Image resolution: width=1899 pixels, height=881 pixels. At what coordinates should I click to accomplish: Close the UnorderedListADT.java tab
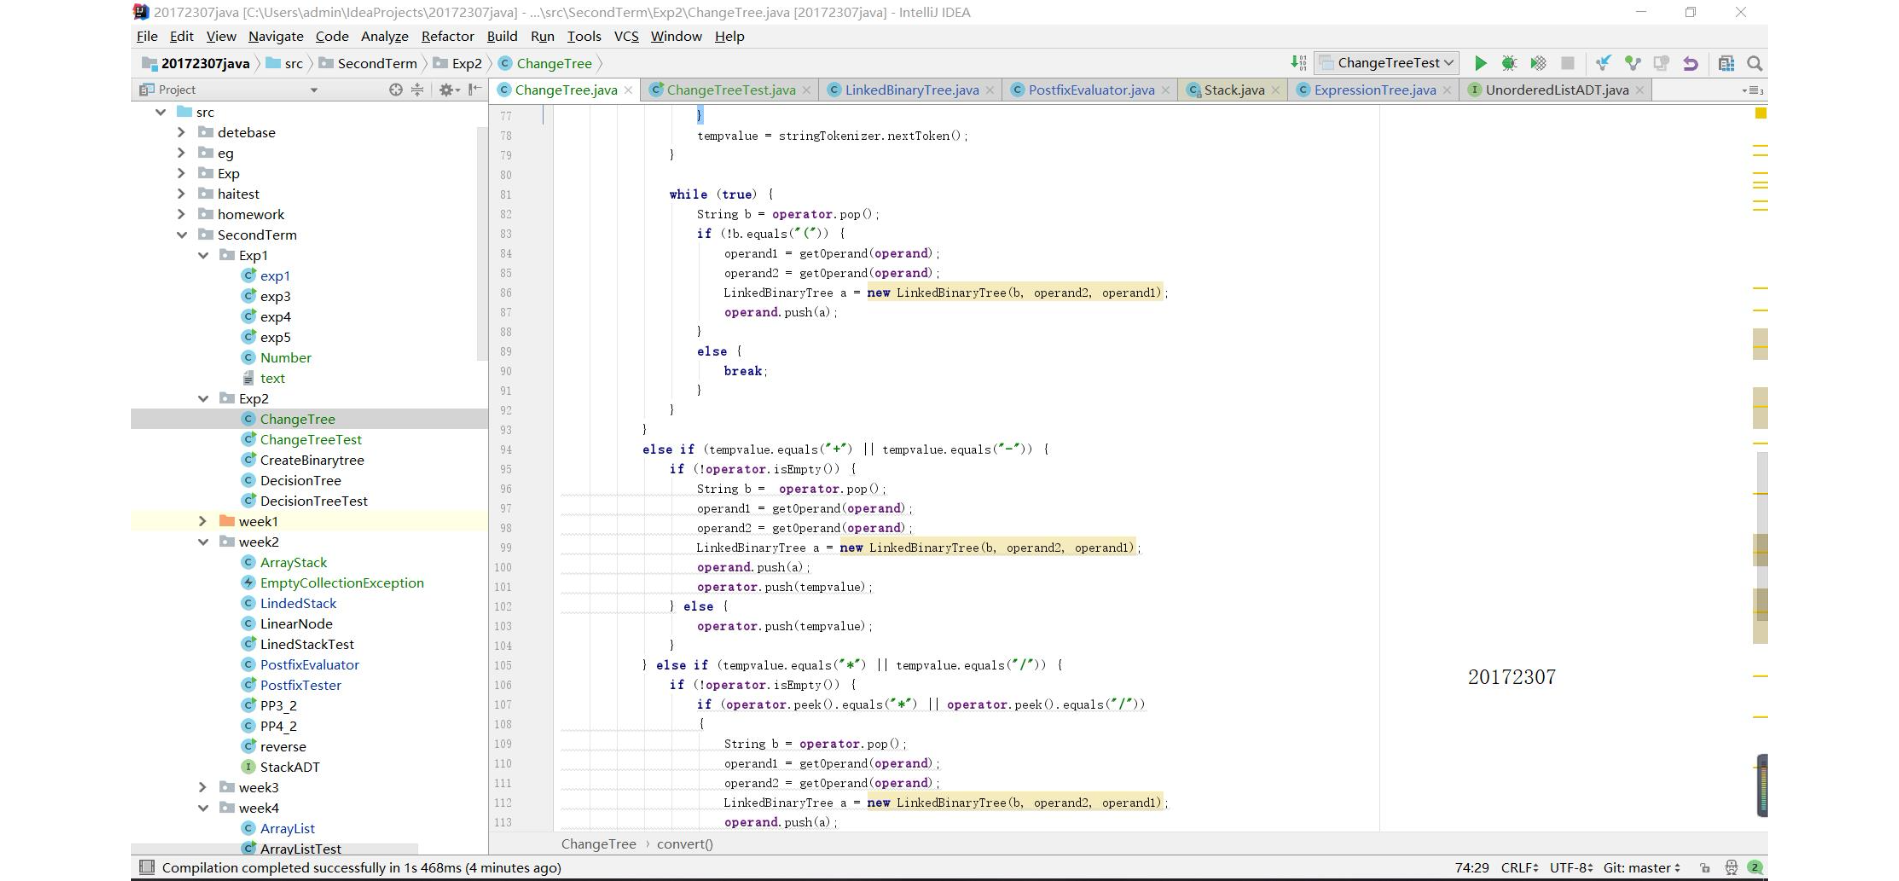pyautogui.click(x=1640, y=91)
